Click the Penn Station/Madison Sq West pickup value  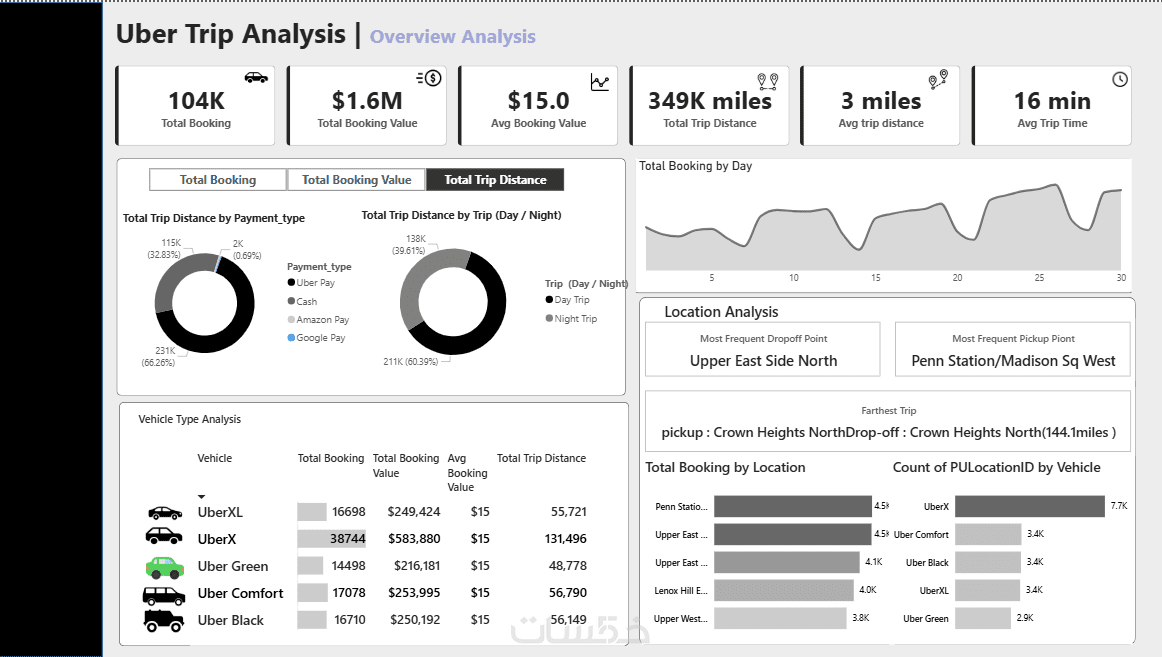[1013, 361]
